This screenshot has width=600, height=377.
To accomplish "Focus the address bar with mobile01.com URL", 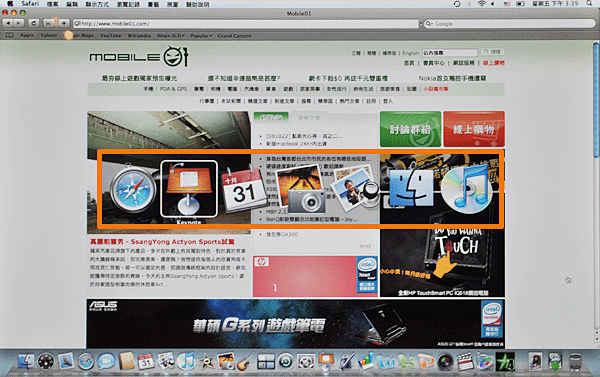I will pyautogui.click(x=246, y=24).
